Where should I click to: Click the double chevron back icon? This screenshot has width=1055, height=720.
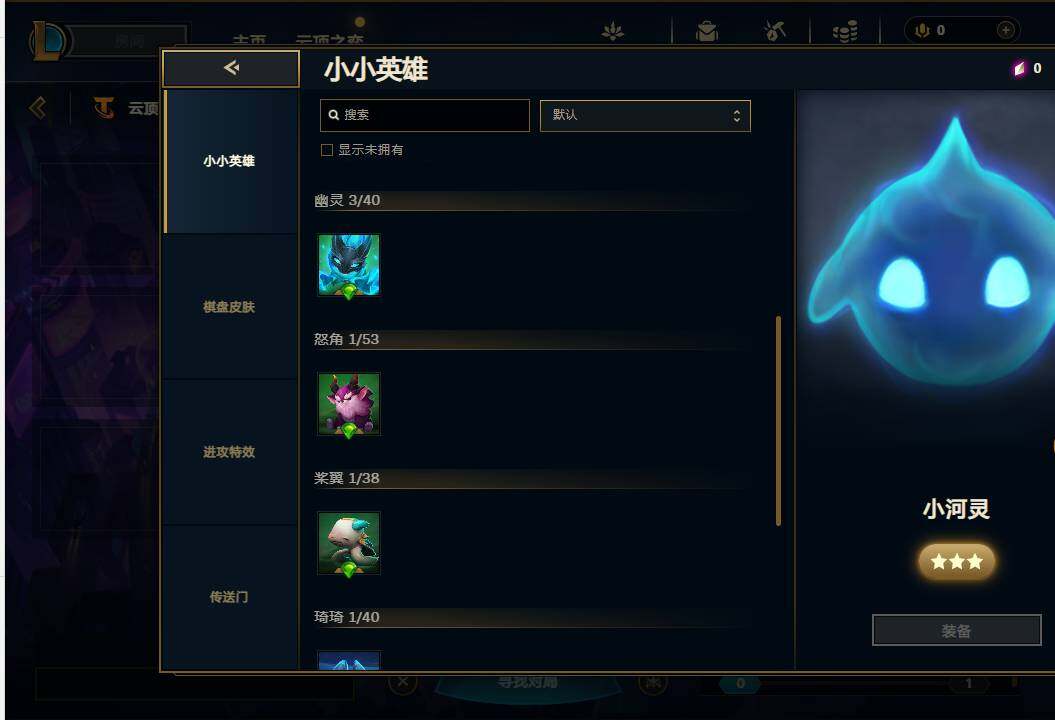click(x=38, y=108)
